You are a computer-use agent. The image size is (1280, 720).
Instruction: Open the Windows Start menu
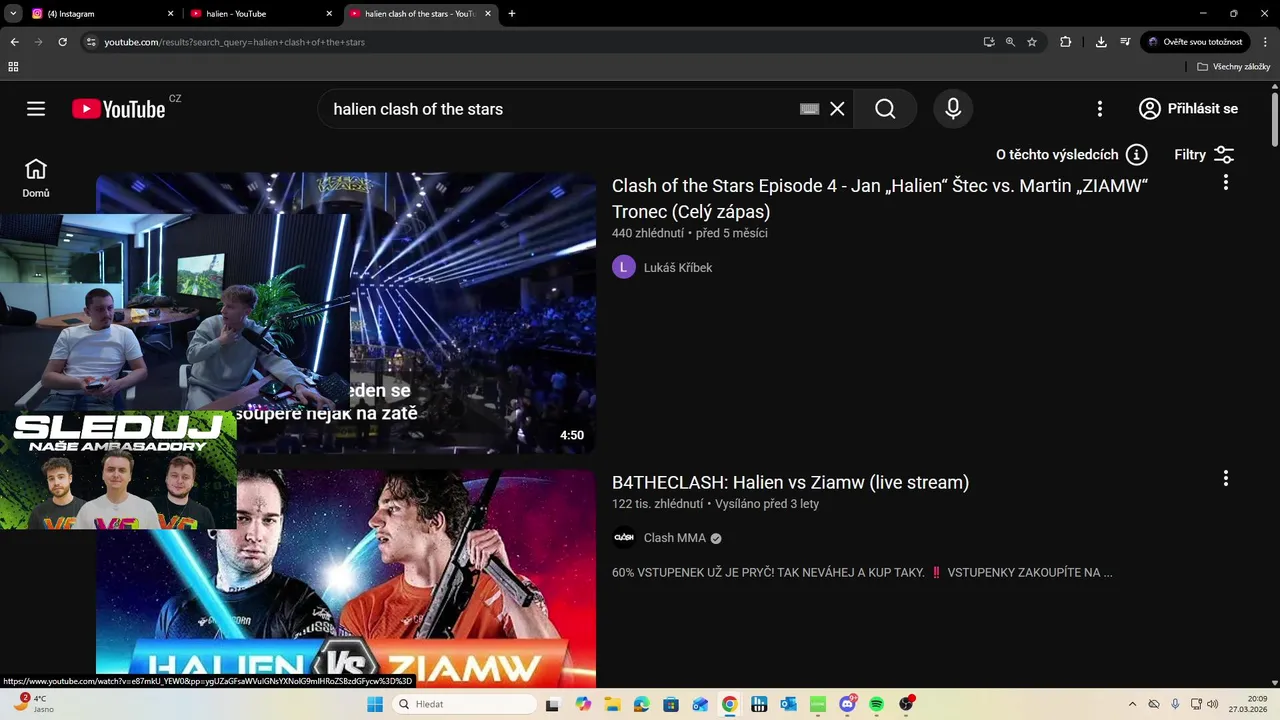[x=375, y=704]
